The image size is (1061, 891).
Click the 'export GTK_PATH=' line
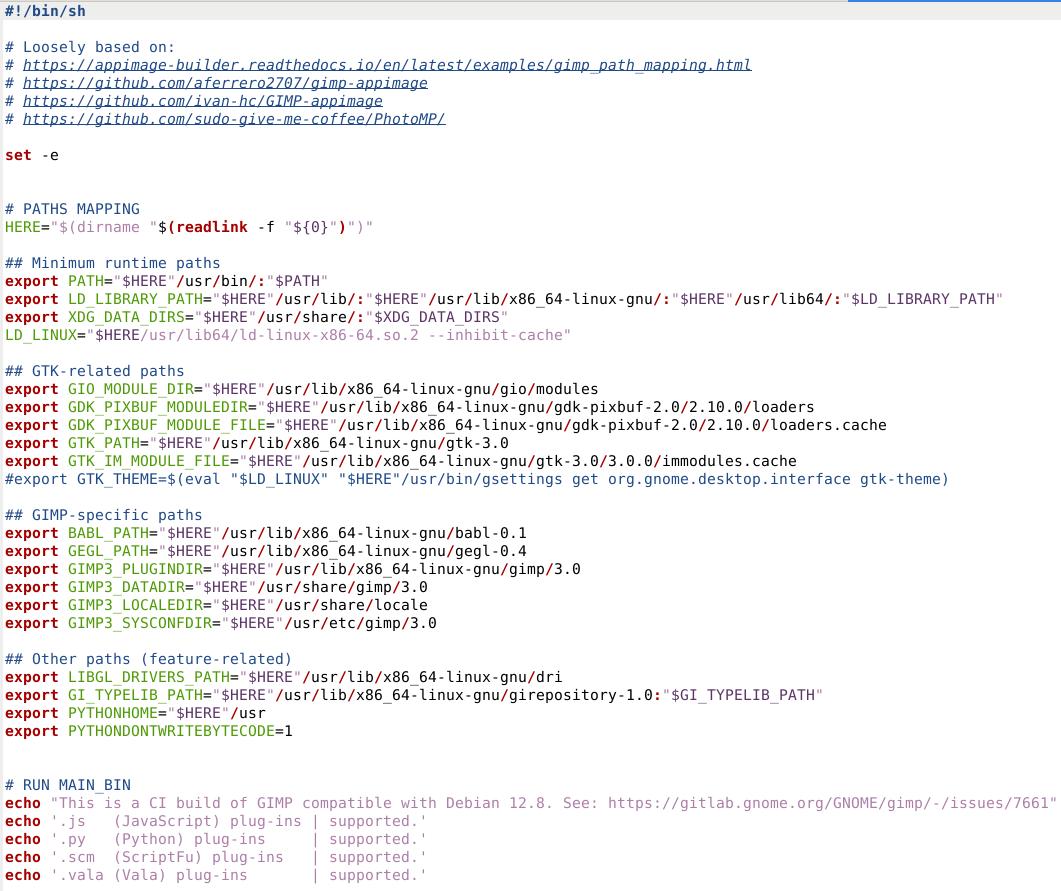[x=256, y=443]
